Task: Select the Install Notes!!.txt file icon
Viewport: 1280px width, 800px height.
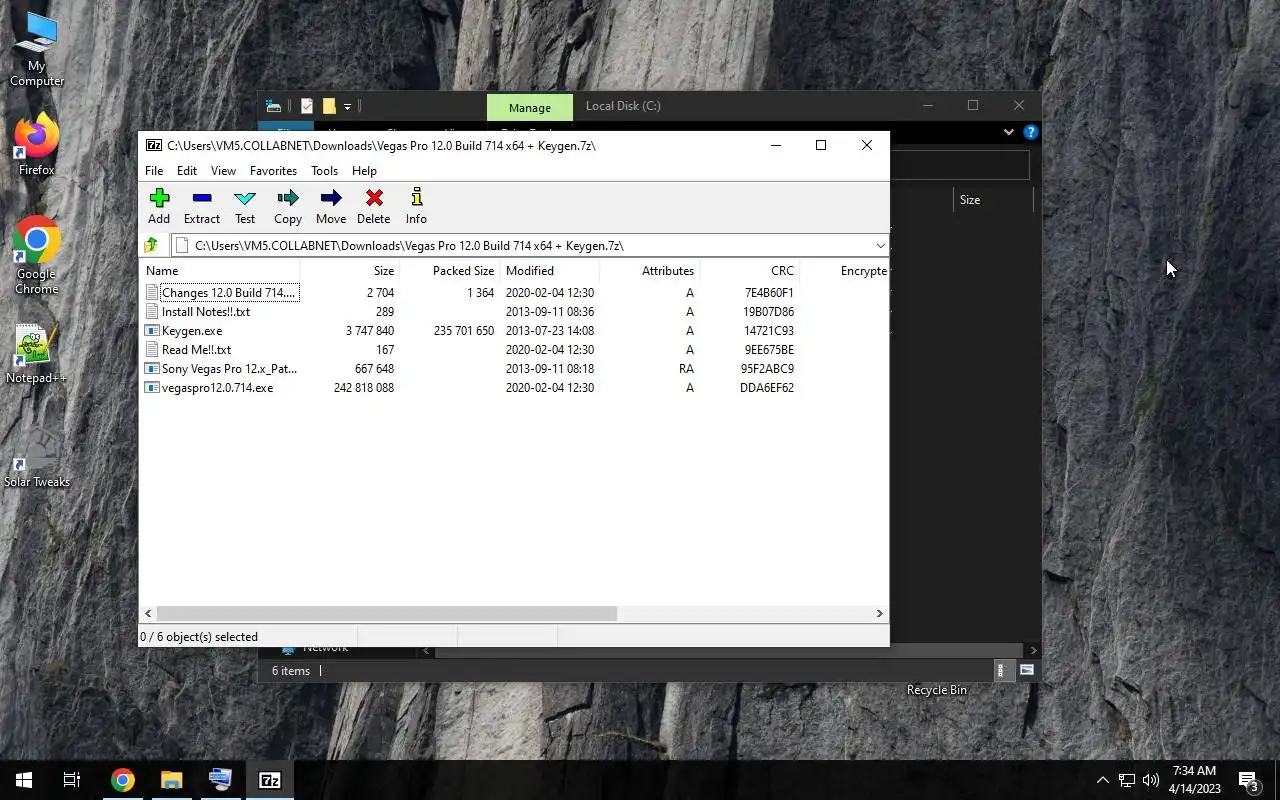Action: (152, 312)
